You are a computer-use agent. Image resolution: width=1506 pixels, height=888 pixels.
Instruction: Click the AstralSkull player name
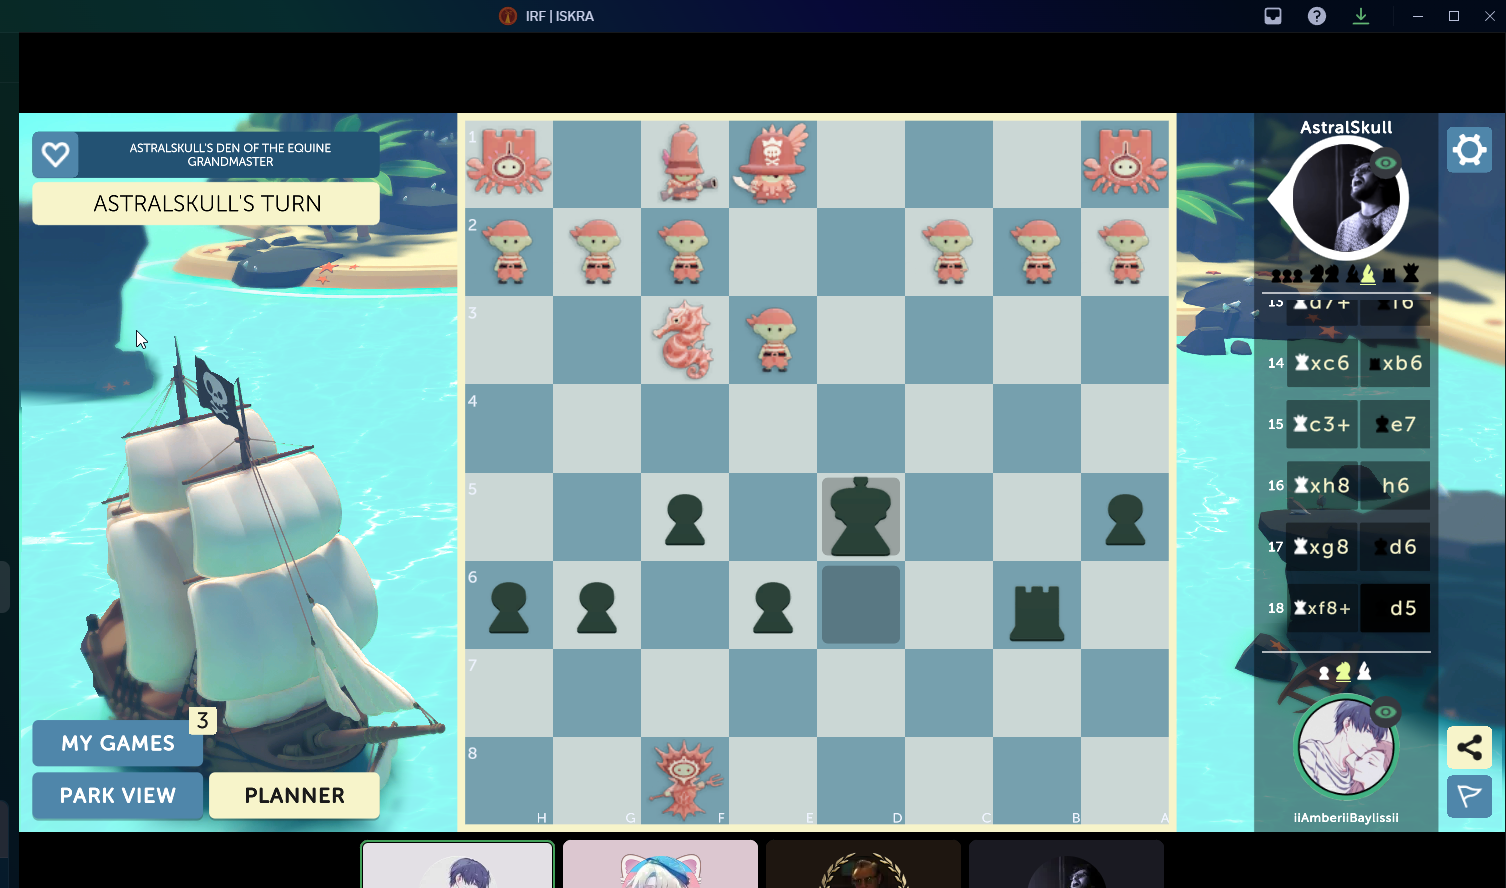coord(1346,127)
